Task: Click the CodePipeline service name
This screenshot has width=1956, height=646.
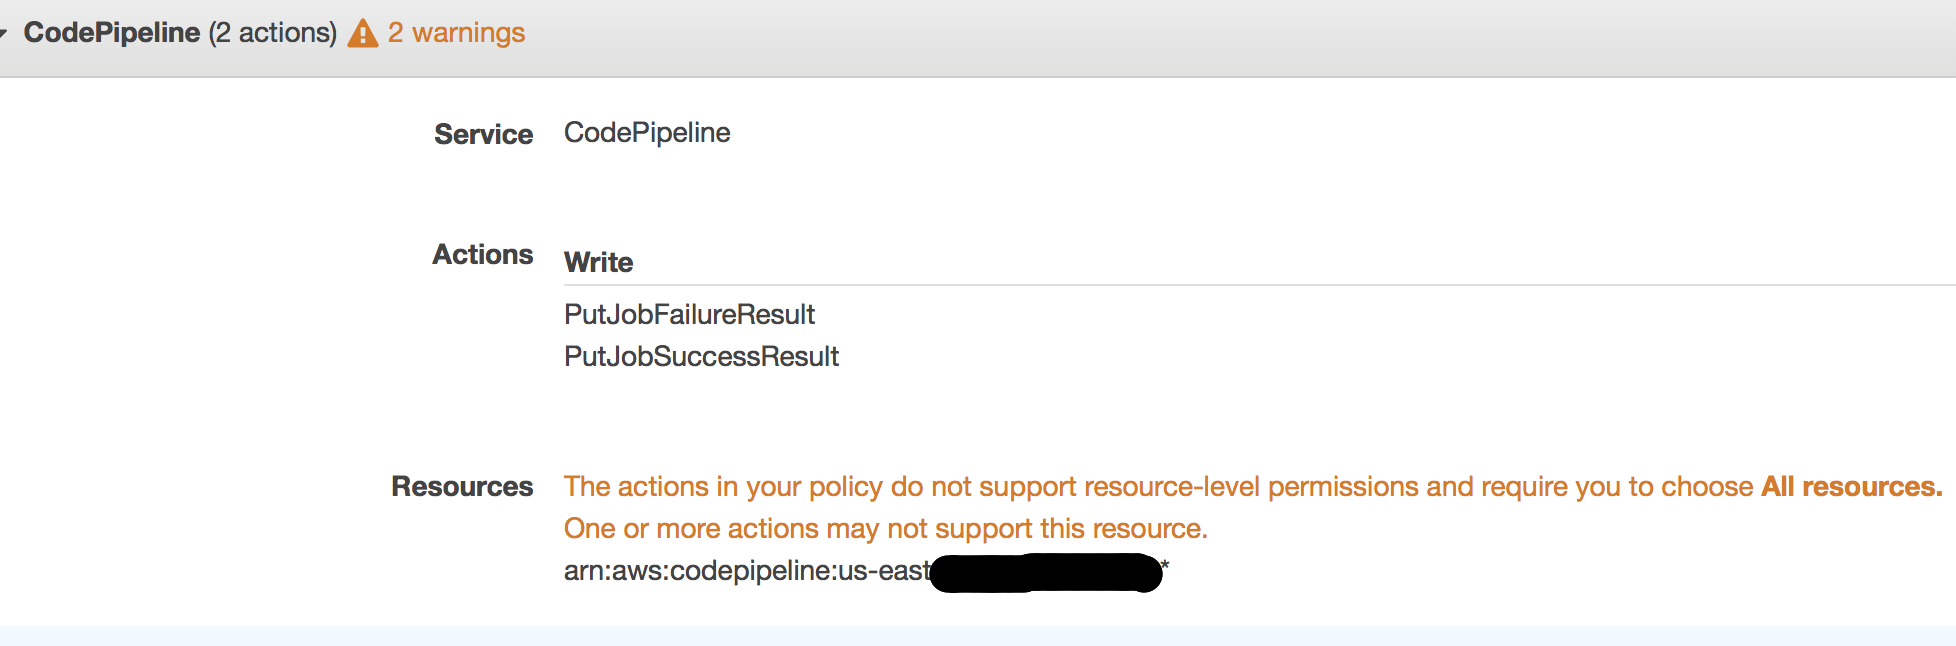Action: click(646, 131)
